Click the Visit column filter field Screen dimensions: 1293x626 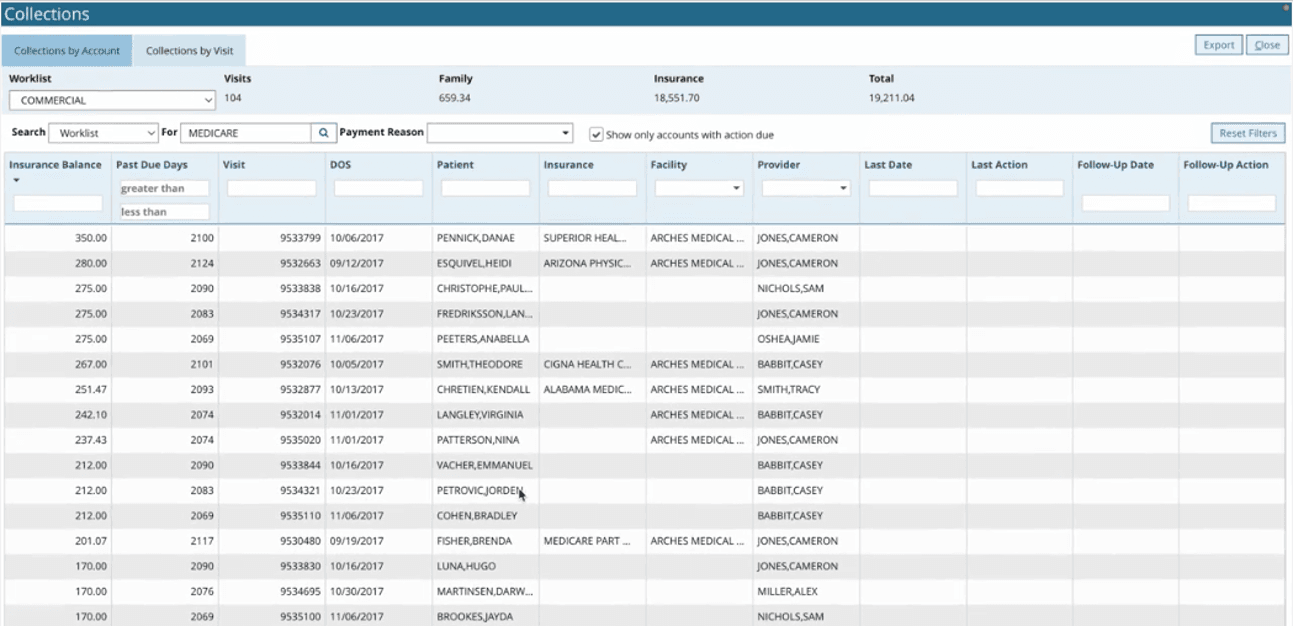pyautogui.click(x=271, y=188)
